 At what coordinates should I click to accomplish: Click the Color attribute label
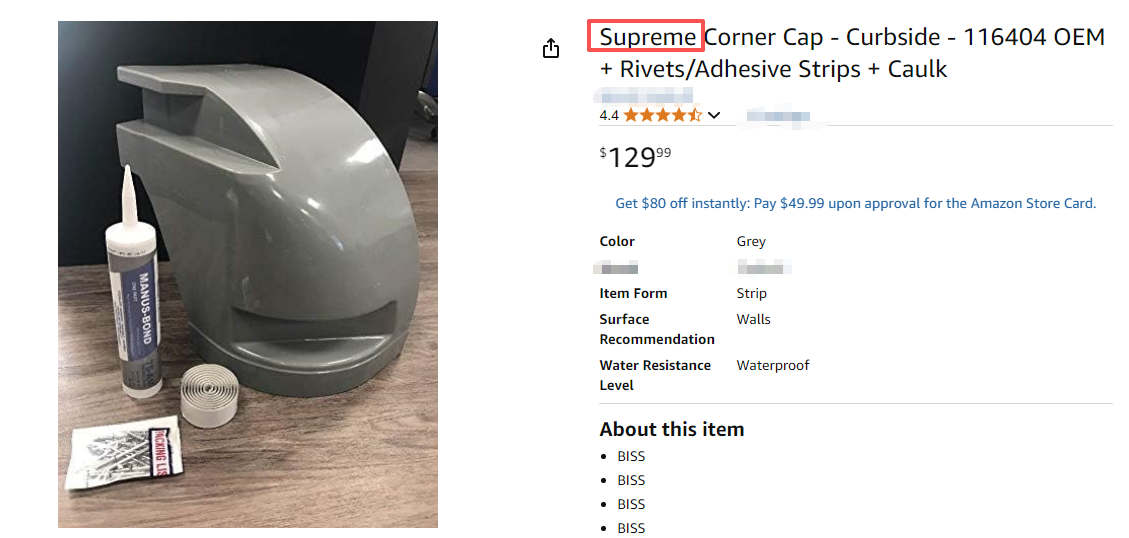click(617, 241)
